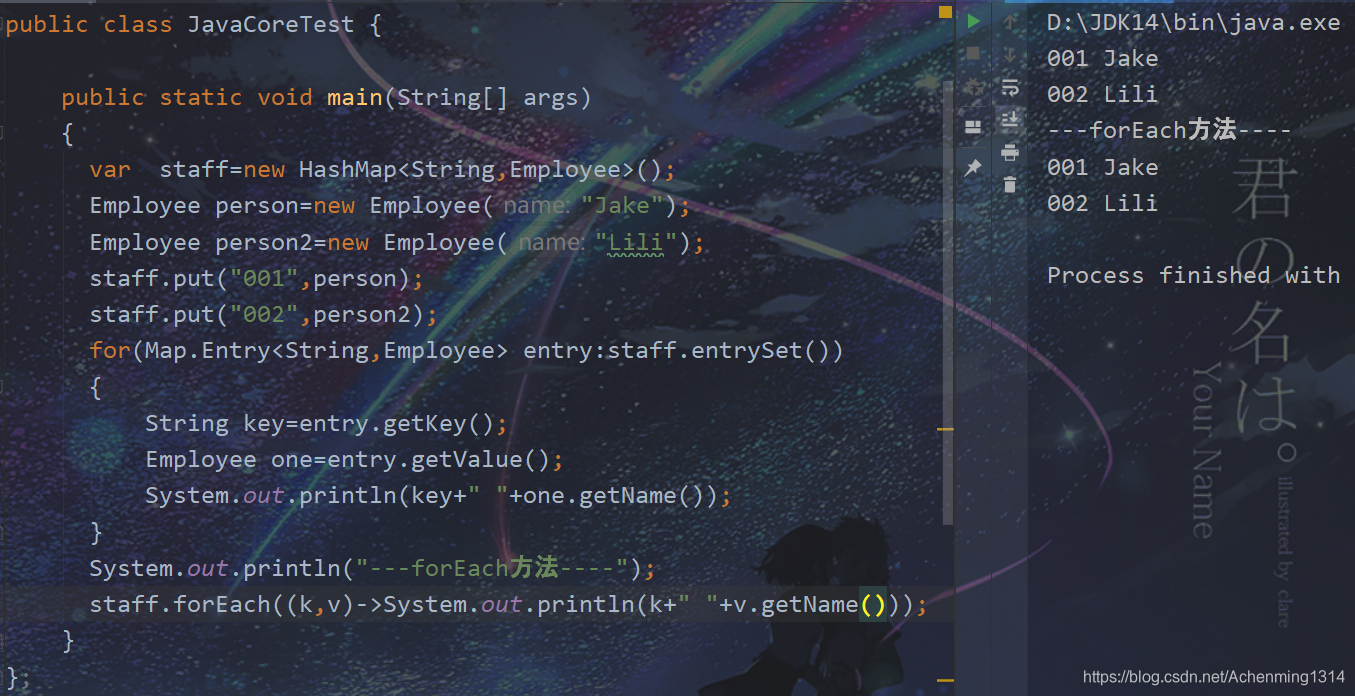Screen dimensions: 1355x696
Task: Click first "001 Jake" console output line
Action: click(1103, 59)
